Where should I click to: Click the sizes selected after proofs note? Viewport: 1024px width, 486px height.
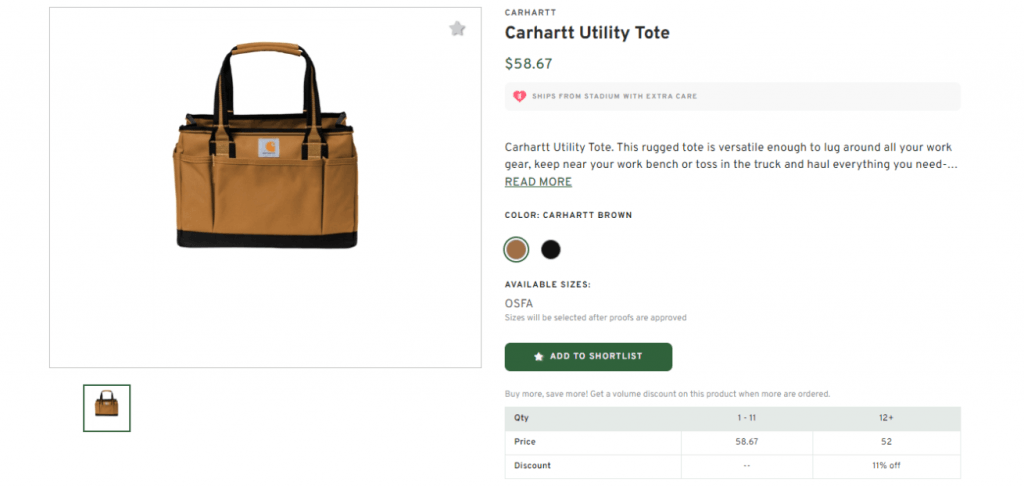(x=596, y=318)
